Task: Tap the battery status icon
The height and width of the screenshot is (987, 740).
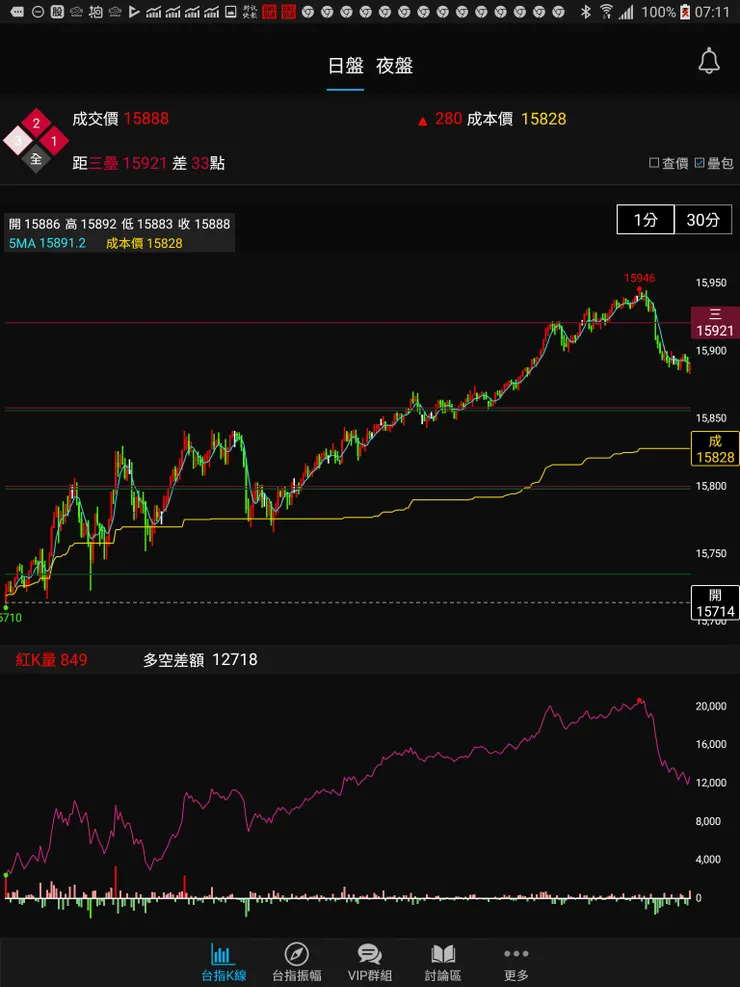Action: (x=685, y=11)
